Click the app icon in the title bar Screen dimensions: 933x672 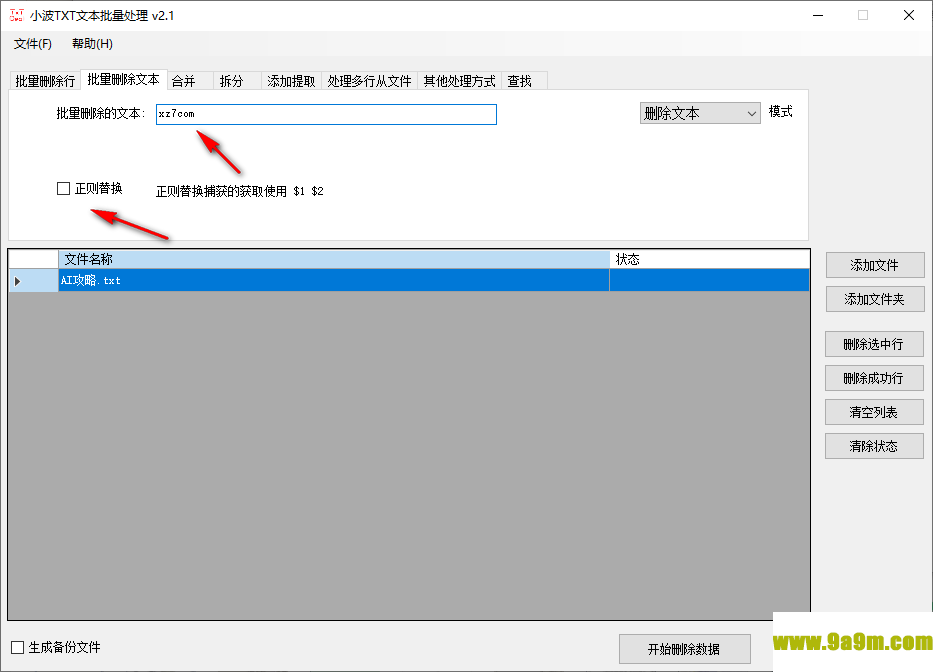(17, 15)
